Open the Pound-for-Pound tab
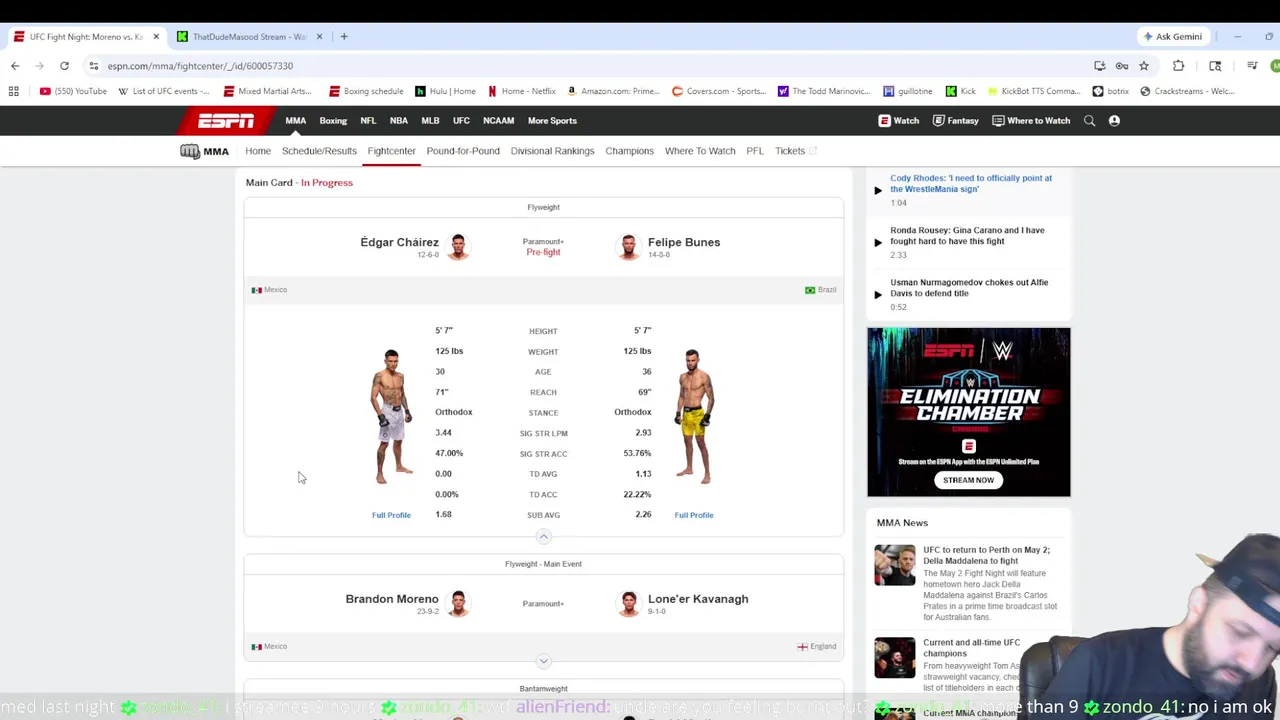The image size is (1280, 720). (463, 151)
